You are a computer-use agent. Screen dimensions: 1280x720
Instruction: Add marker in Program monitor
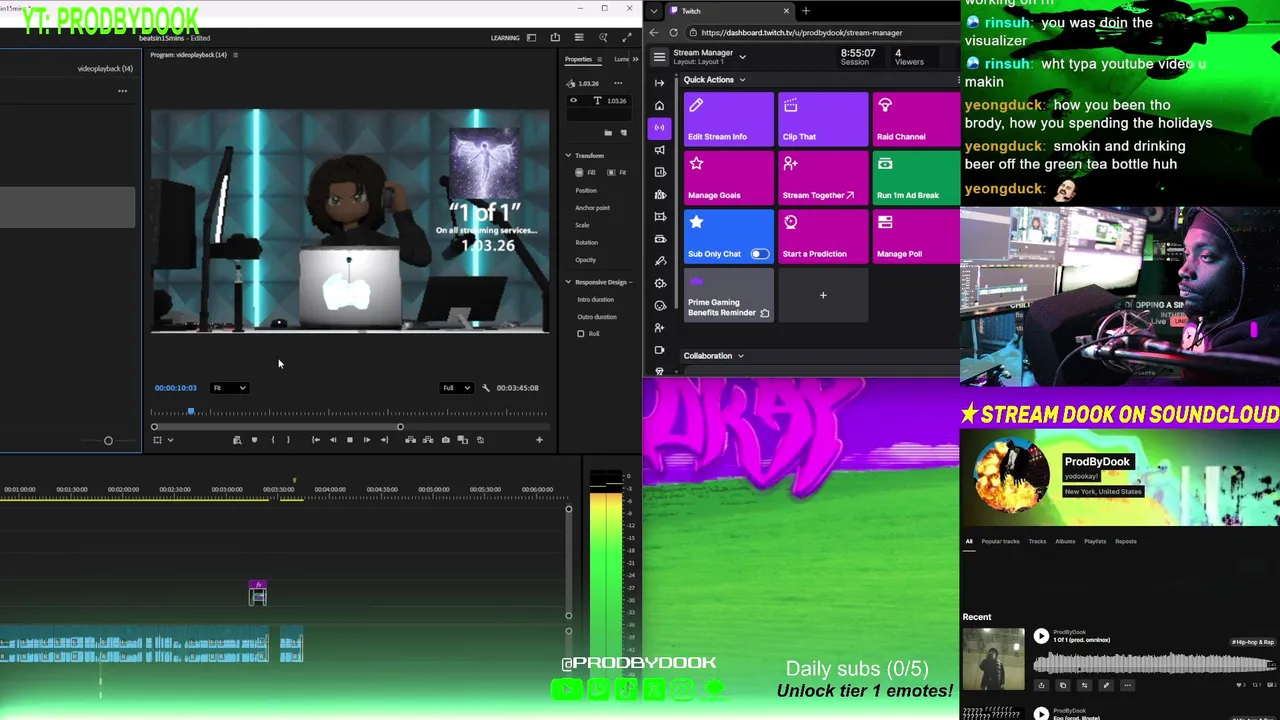254,440
